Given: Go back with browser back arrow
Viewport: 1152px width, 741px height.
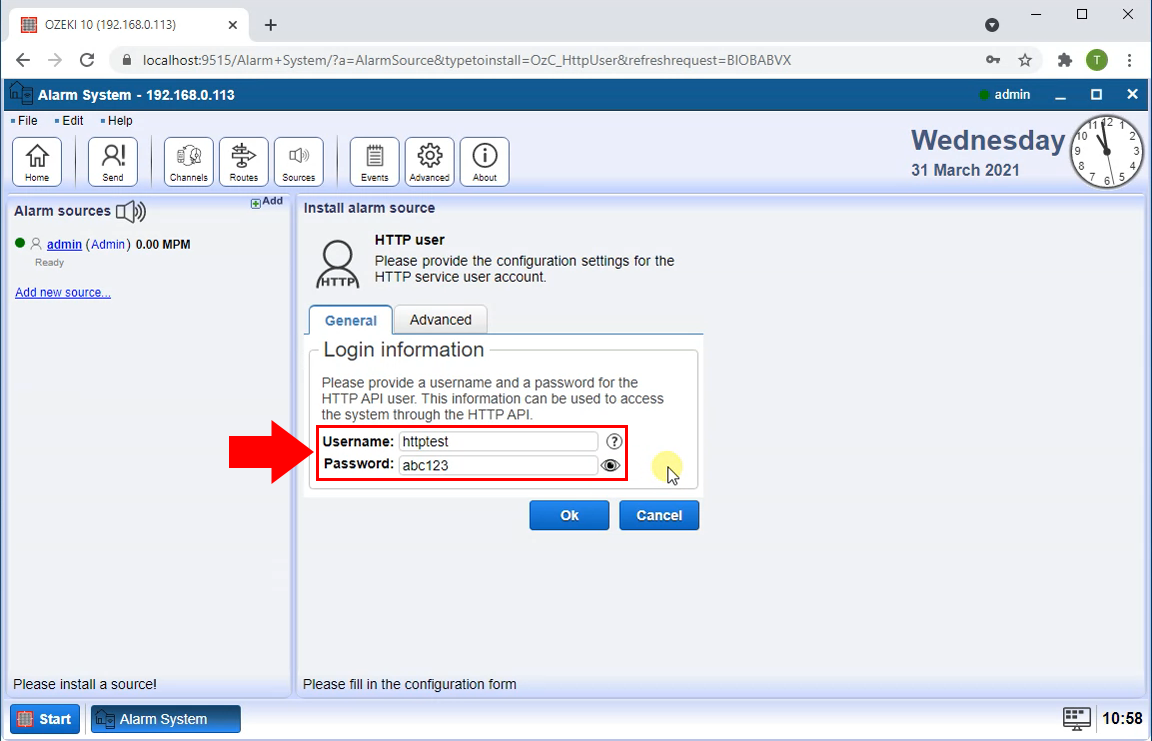Looking at the screenshot, I should 23,60.
